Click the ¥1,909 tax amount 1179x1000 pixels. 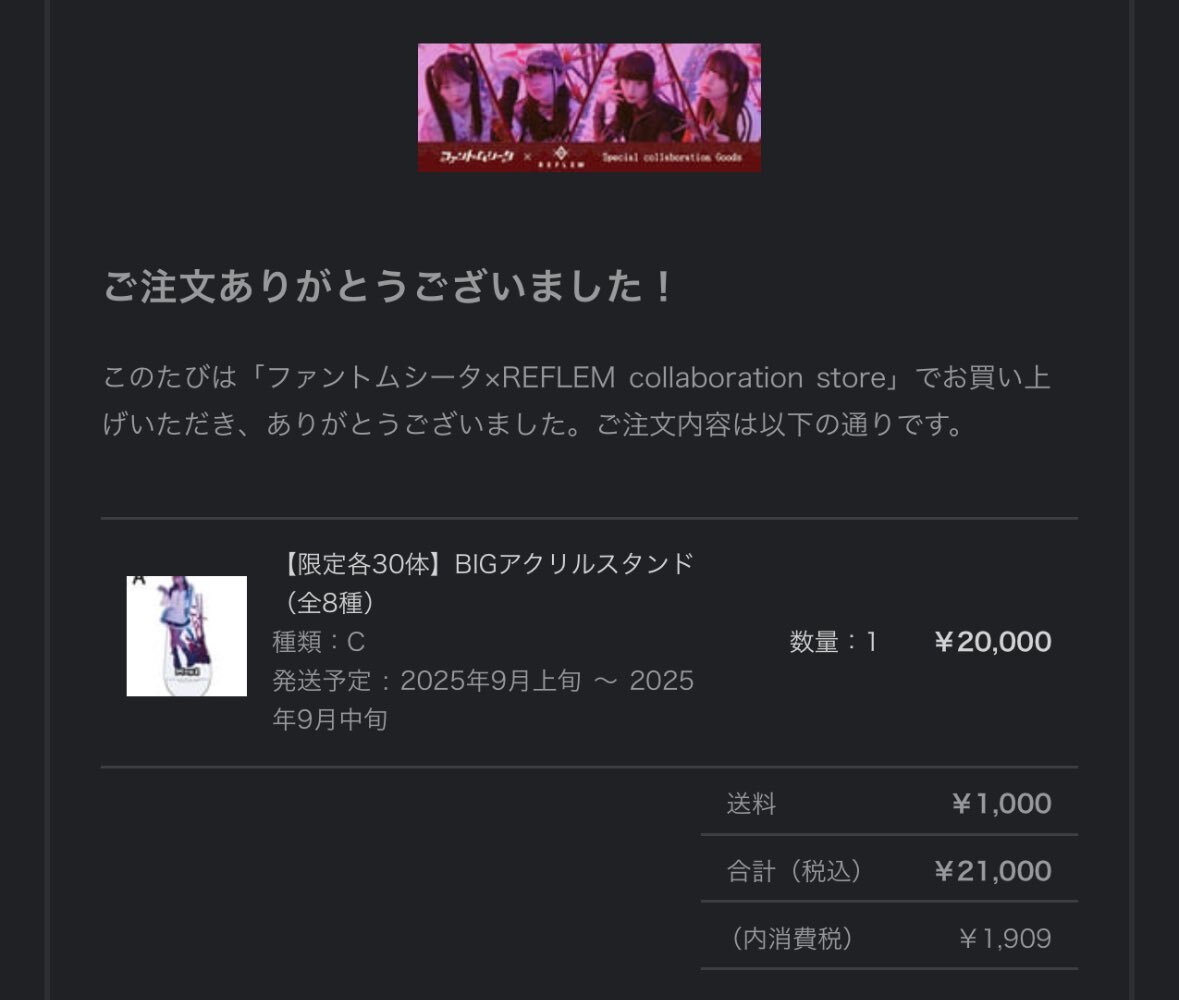coord(1005,938)
